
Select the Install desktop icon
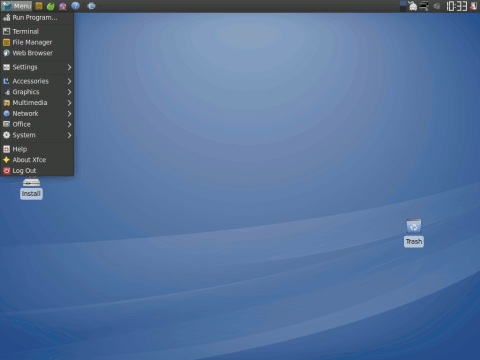pos(31,189)
